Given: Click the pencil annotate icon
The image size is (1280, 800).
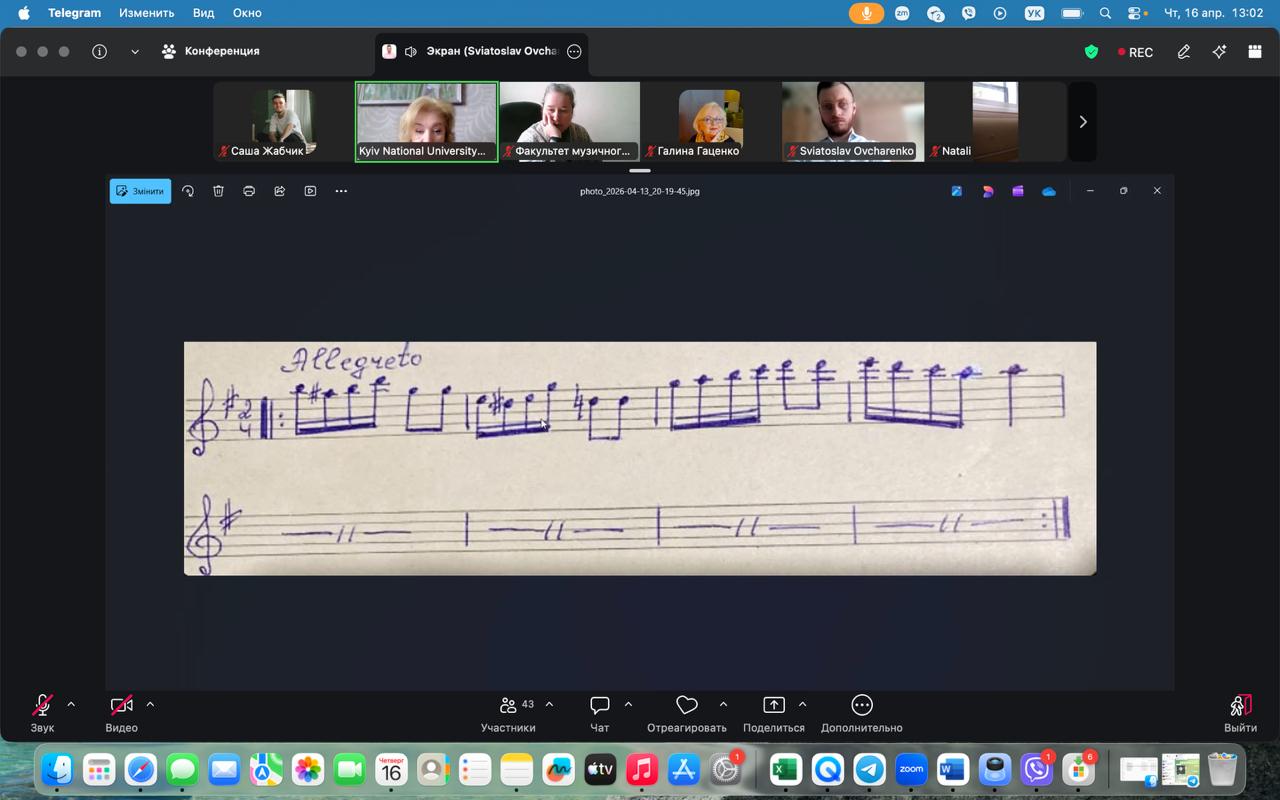Looking at the screenshot, I should point(1184,51).
